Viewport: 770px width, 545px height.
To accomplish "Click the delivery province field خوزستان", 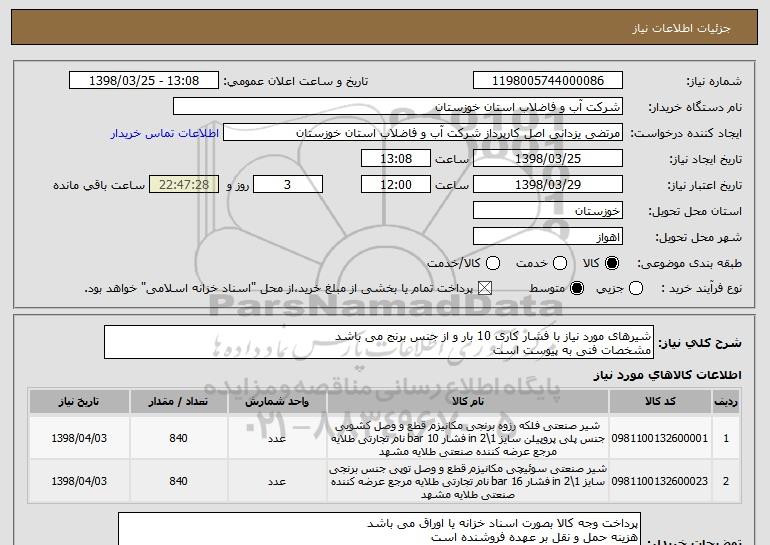I will [x=548, y=211].
